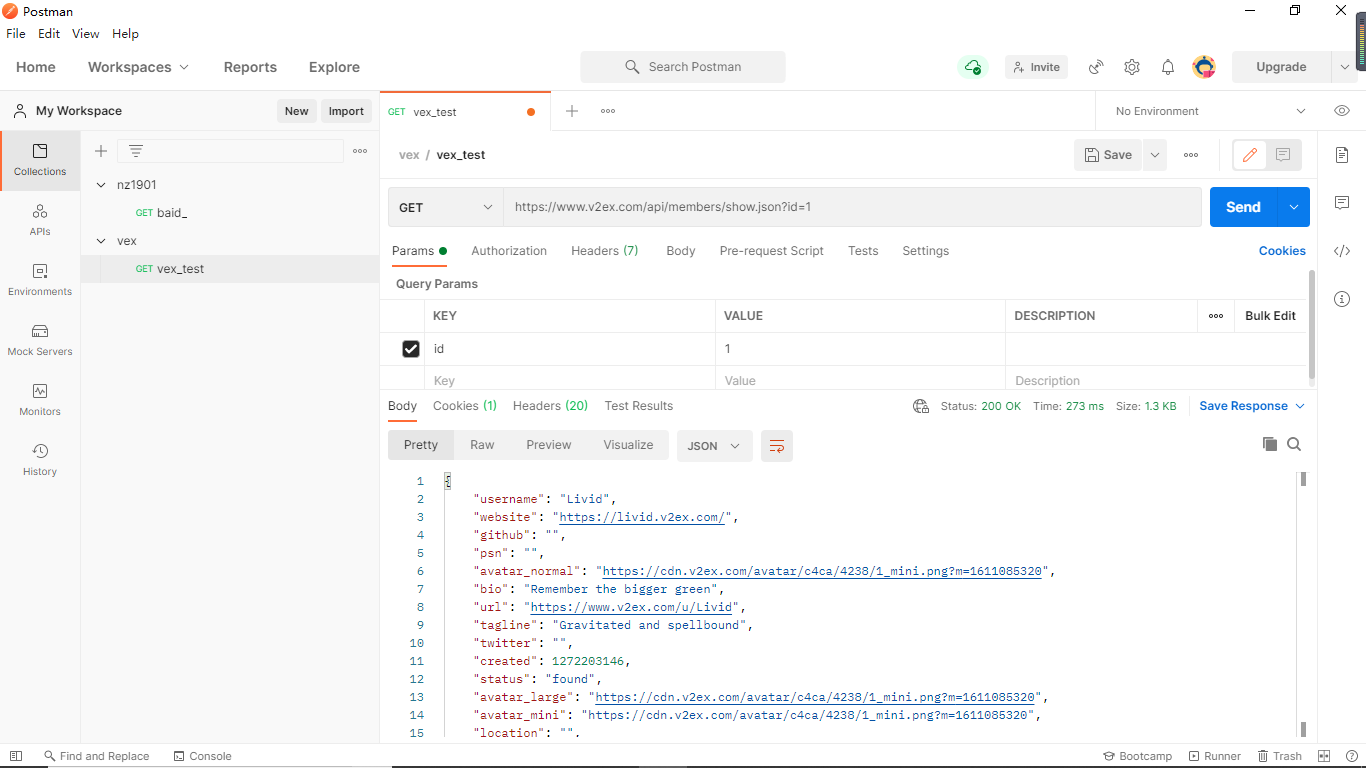Open the Runner in status bar
The width and height of the screenshot is (1366, 768).
click(1215, 756)
